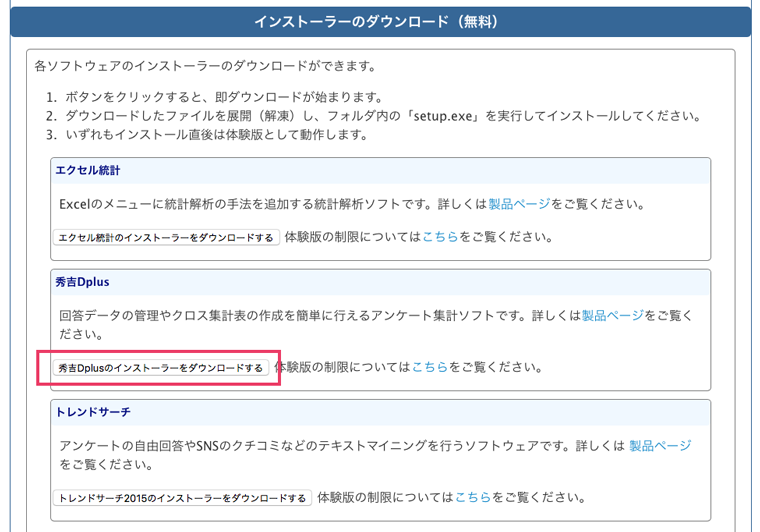Click step 1 text ボタンをクリックすると、即ダウンロードが始まります。
Image resolution: width=760 pixels, height=532 pixels.
click(224, 97)
